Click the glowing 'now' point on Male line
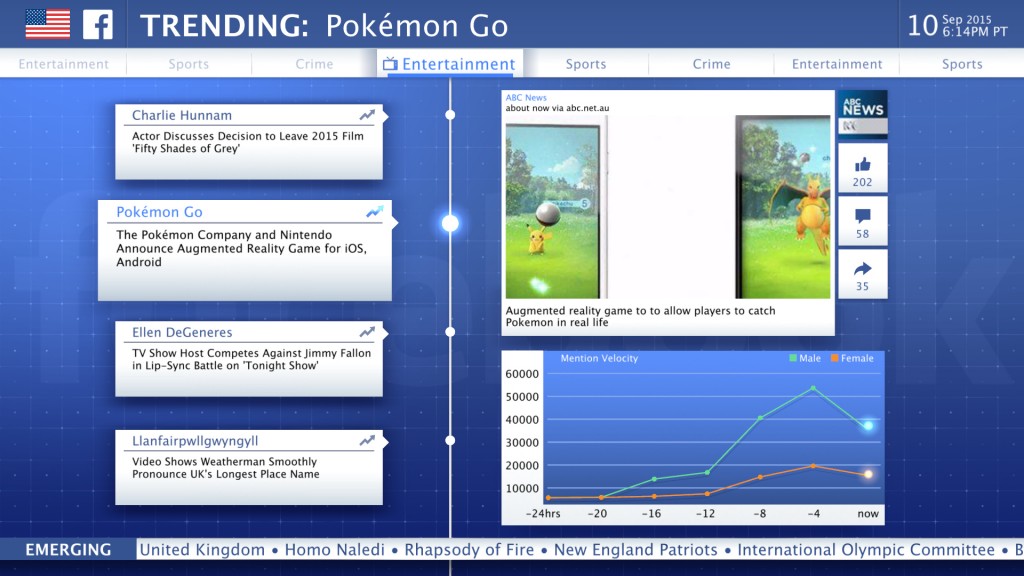 tap(869, 426)
